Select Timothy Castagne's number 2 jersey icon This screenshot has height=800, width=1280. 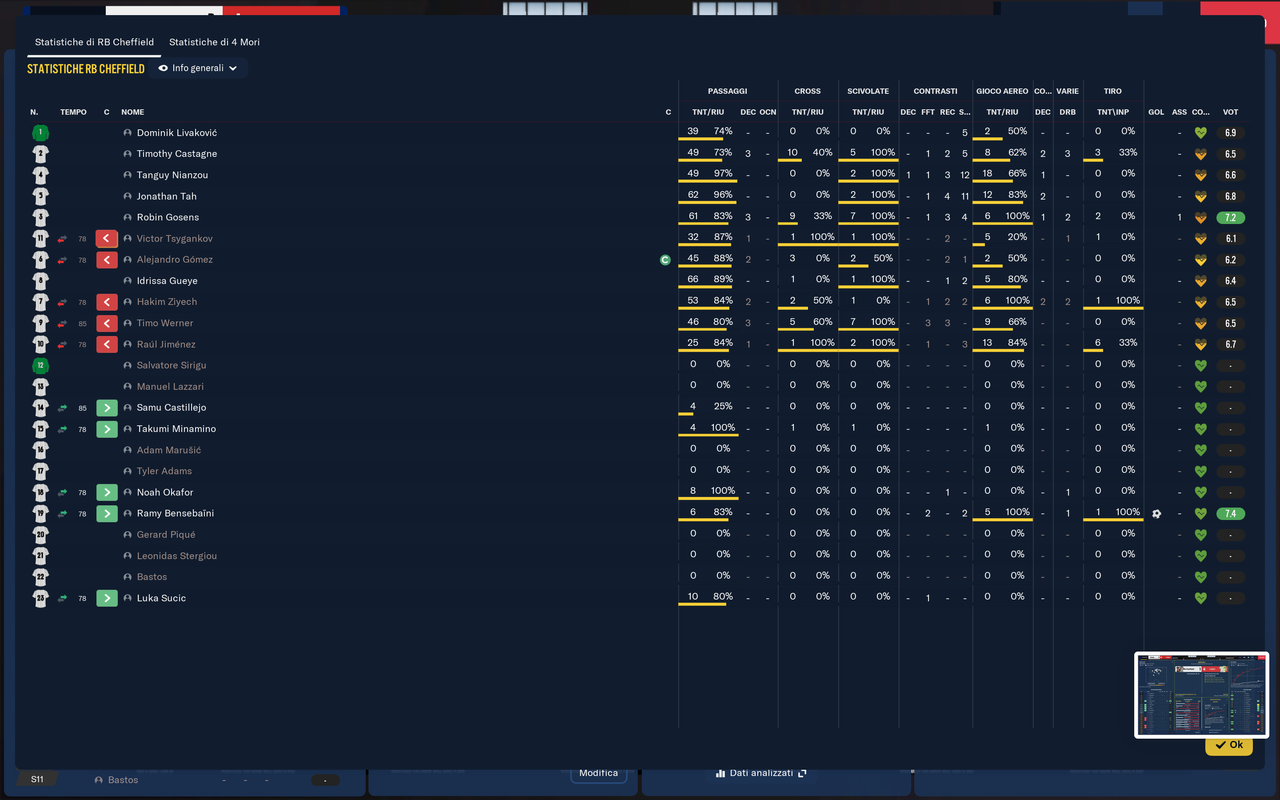[40, 154]
